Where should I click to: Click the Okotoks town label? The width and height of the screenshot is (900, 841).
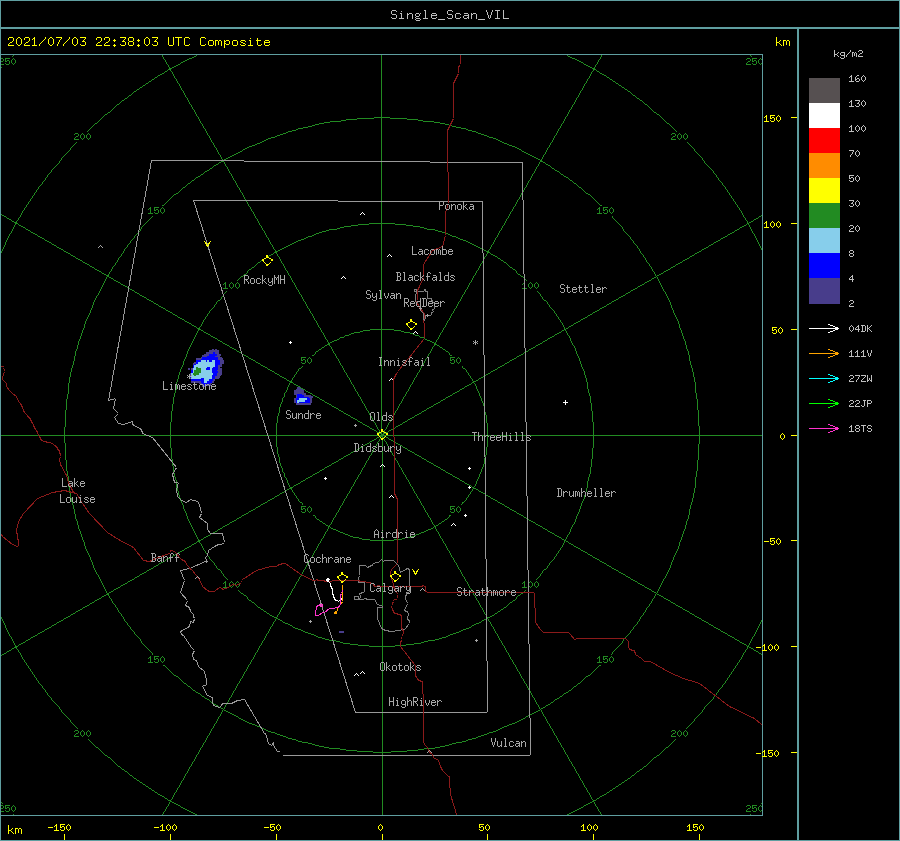400,667
